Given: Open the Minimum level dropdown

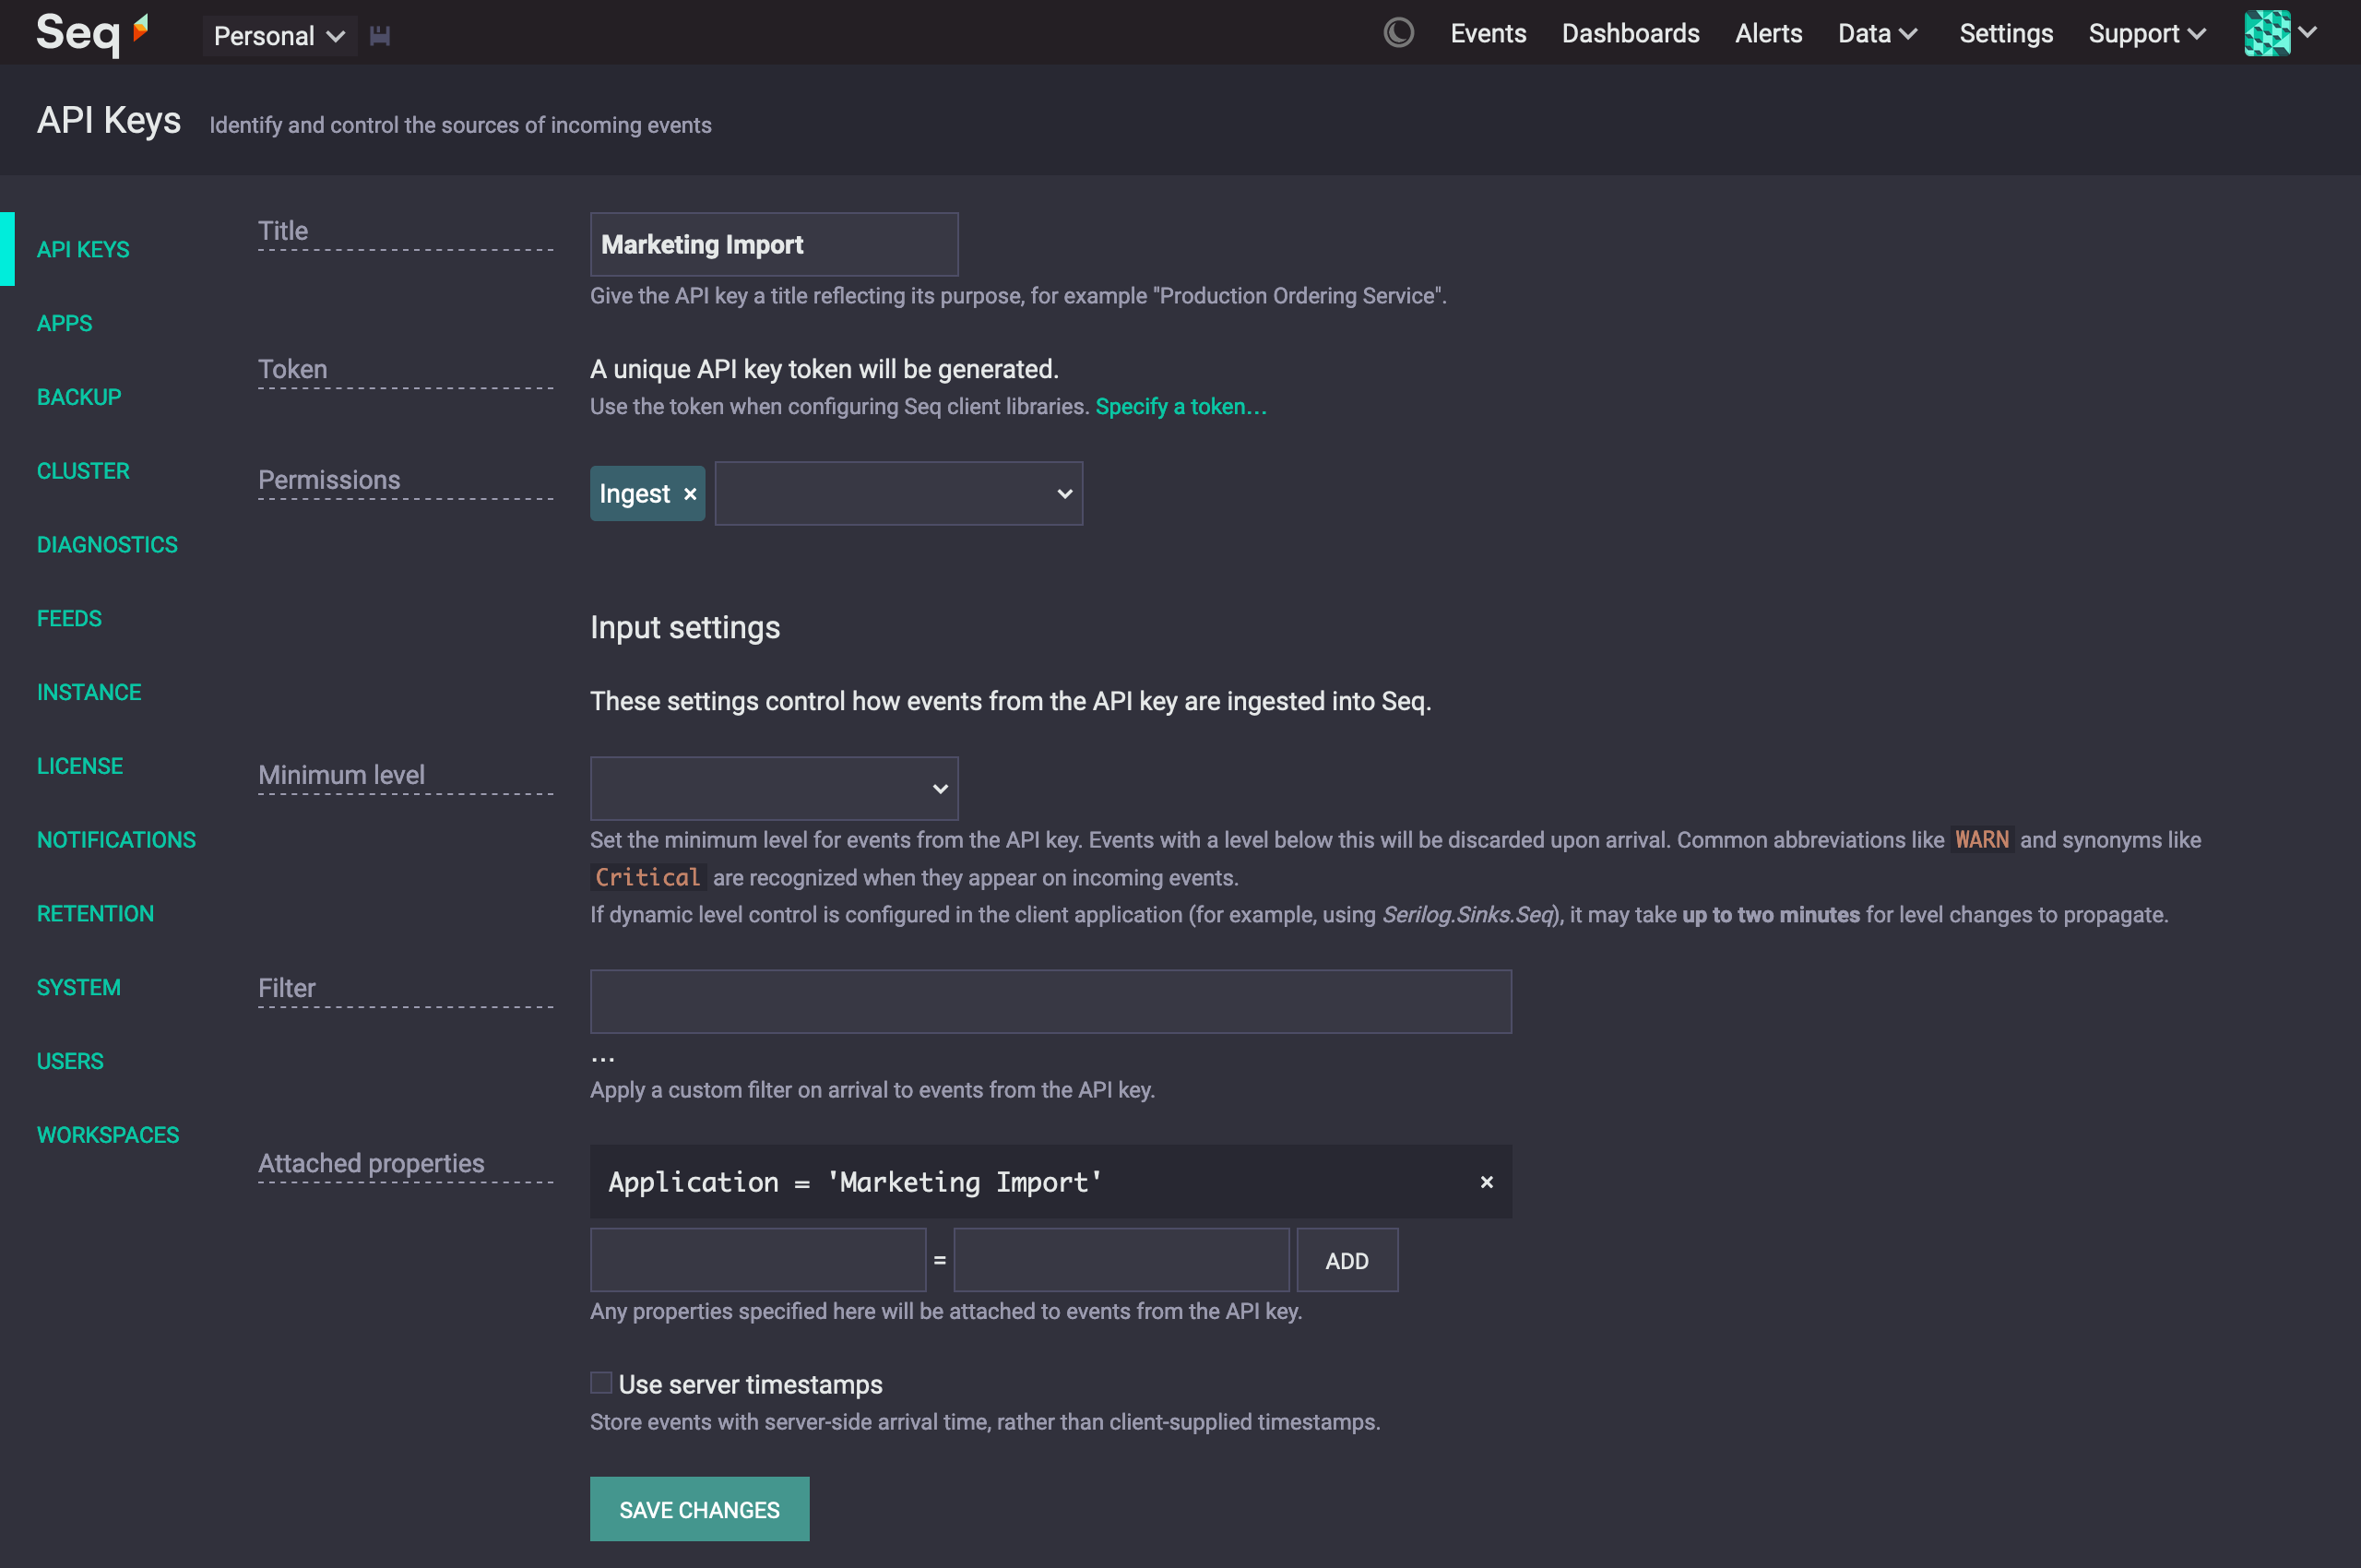Looking at the screenshot, I should tap(774, 789).
